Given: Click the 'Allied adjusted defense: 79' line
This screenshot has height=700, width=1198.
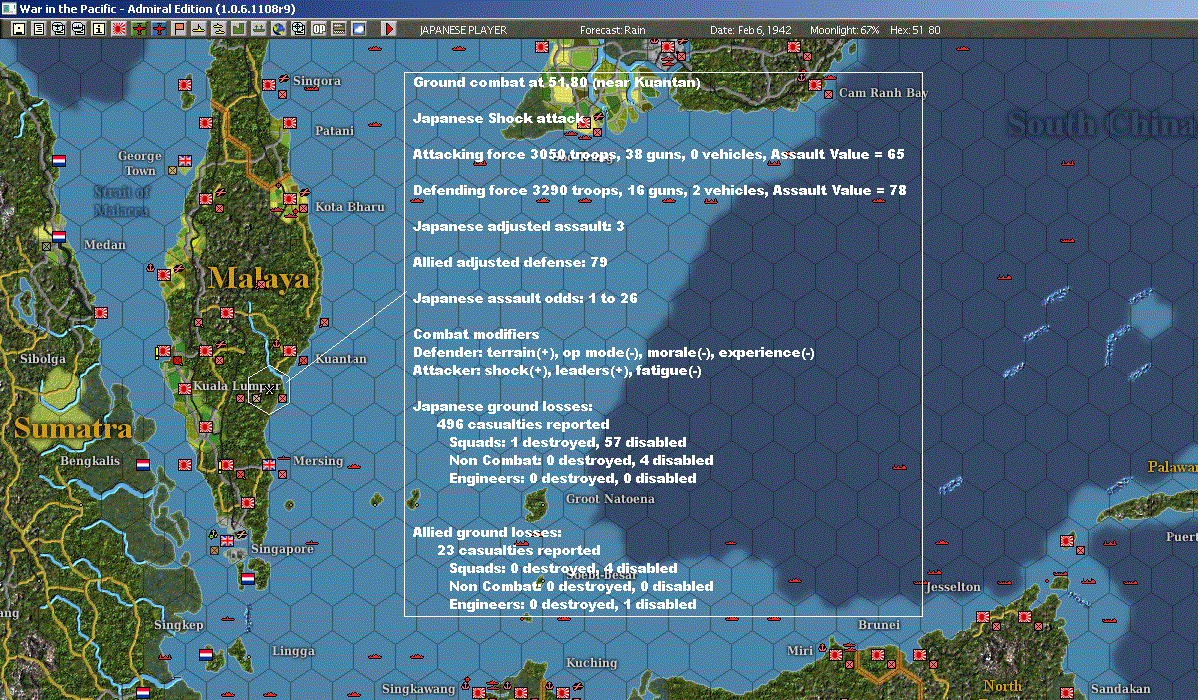Looking at the screenshot, I should [x=510, y=262].
